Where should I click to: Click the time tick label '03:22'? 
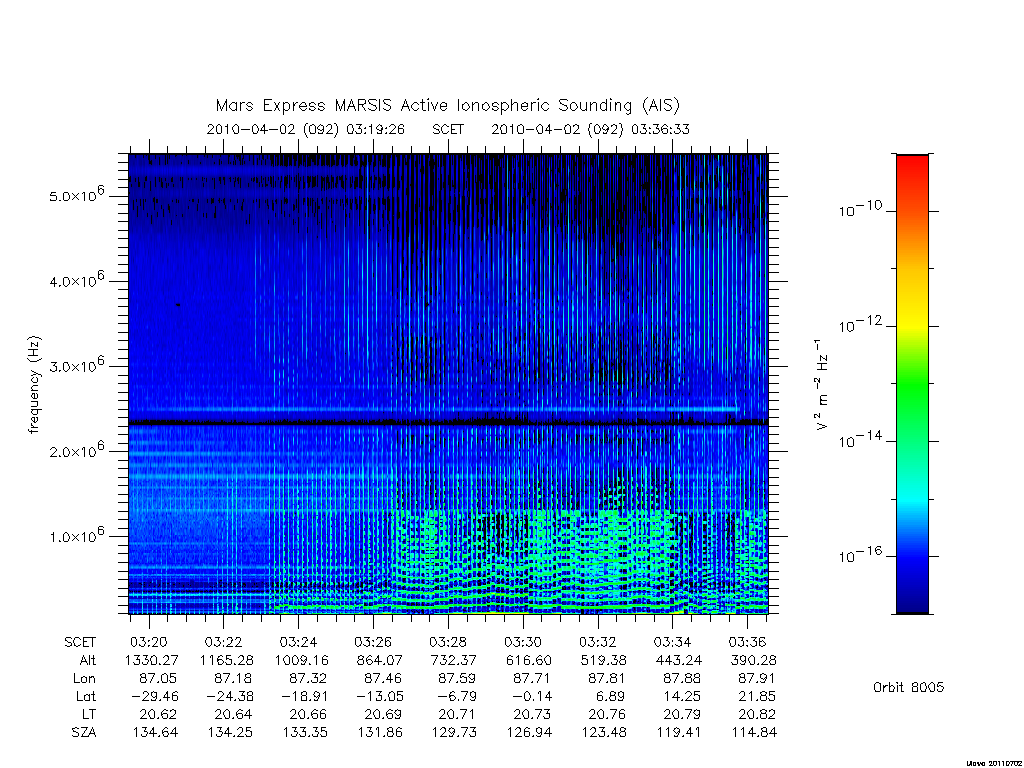click(x=224, y=642)
